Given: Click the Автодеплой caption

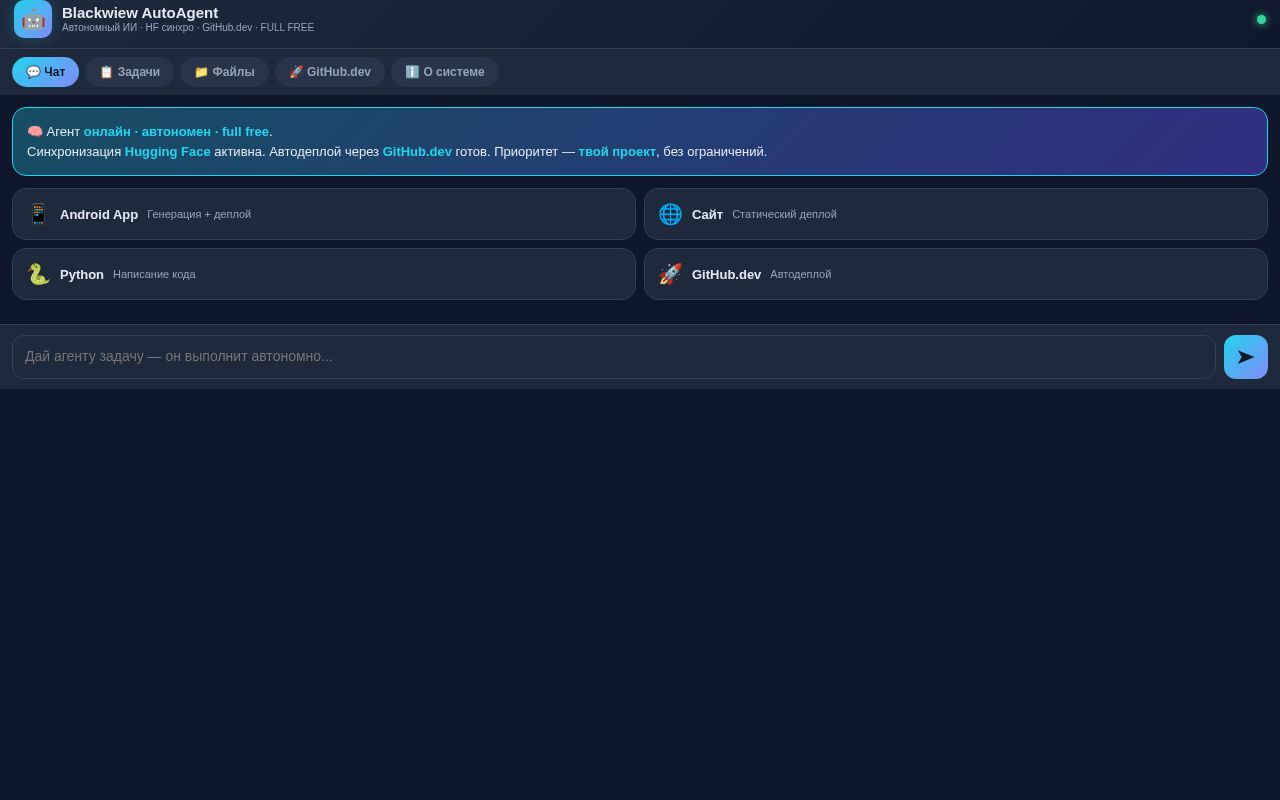Looking at the screenshot, I should coord(800,274).
